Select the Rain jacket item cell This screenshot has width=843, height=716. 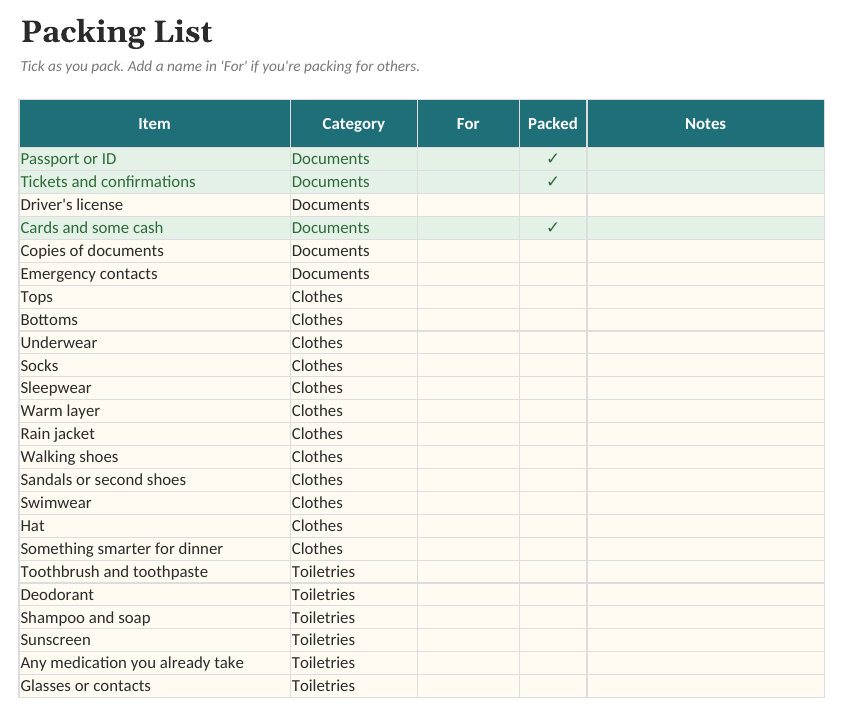tap(155, 434)
